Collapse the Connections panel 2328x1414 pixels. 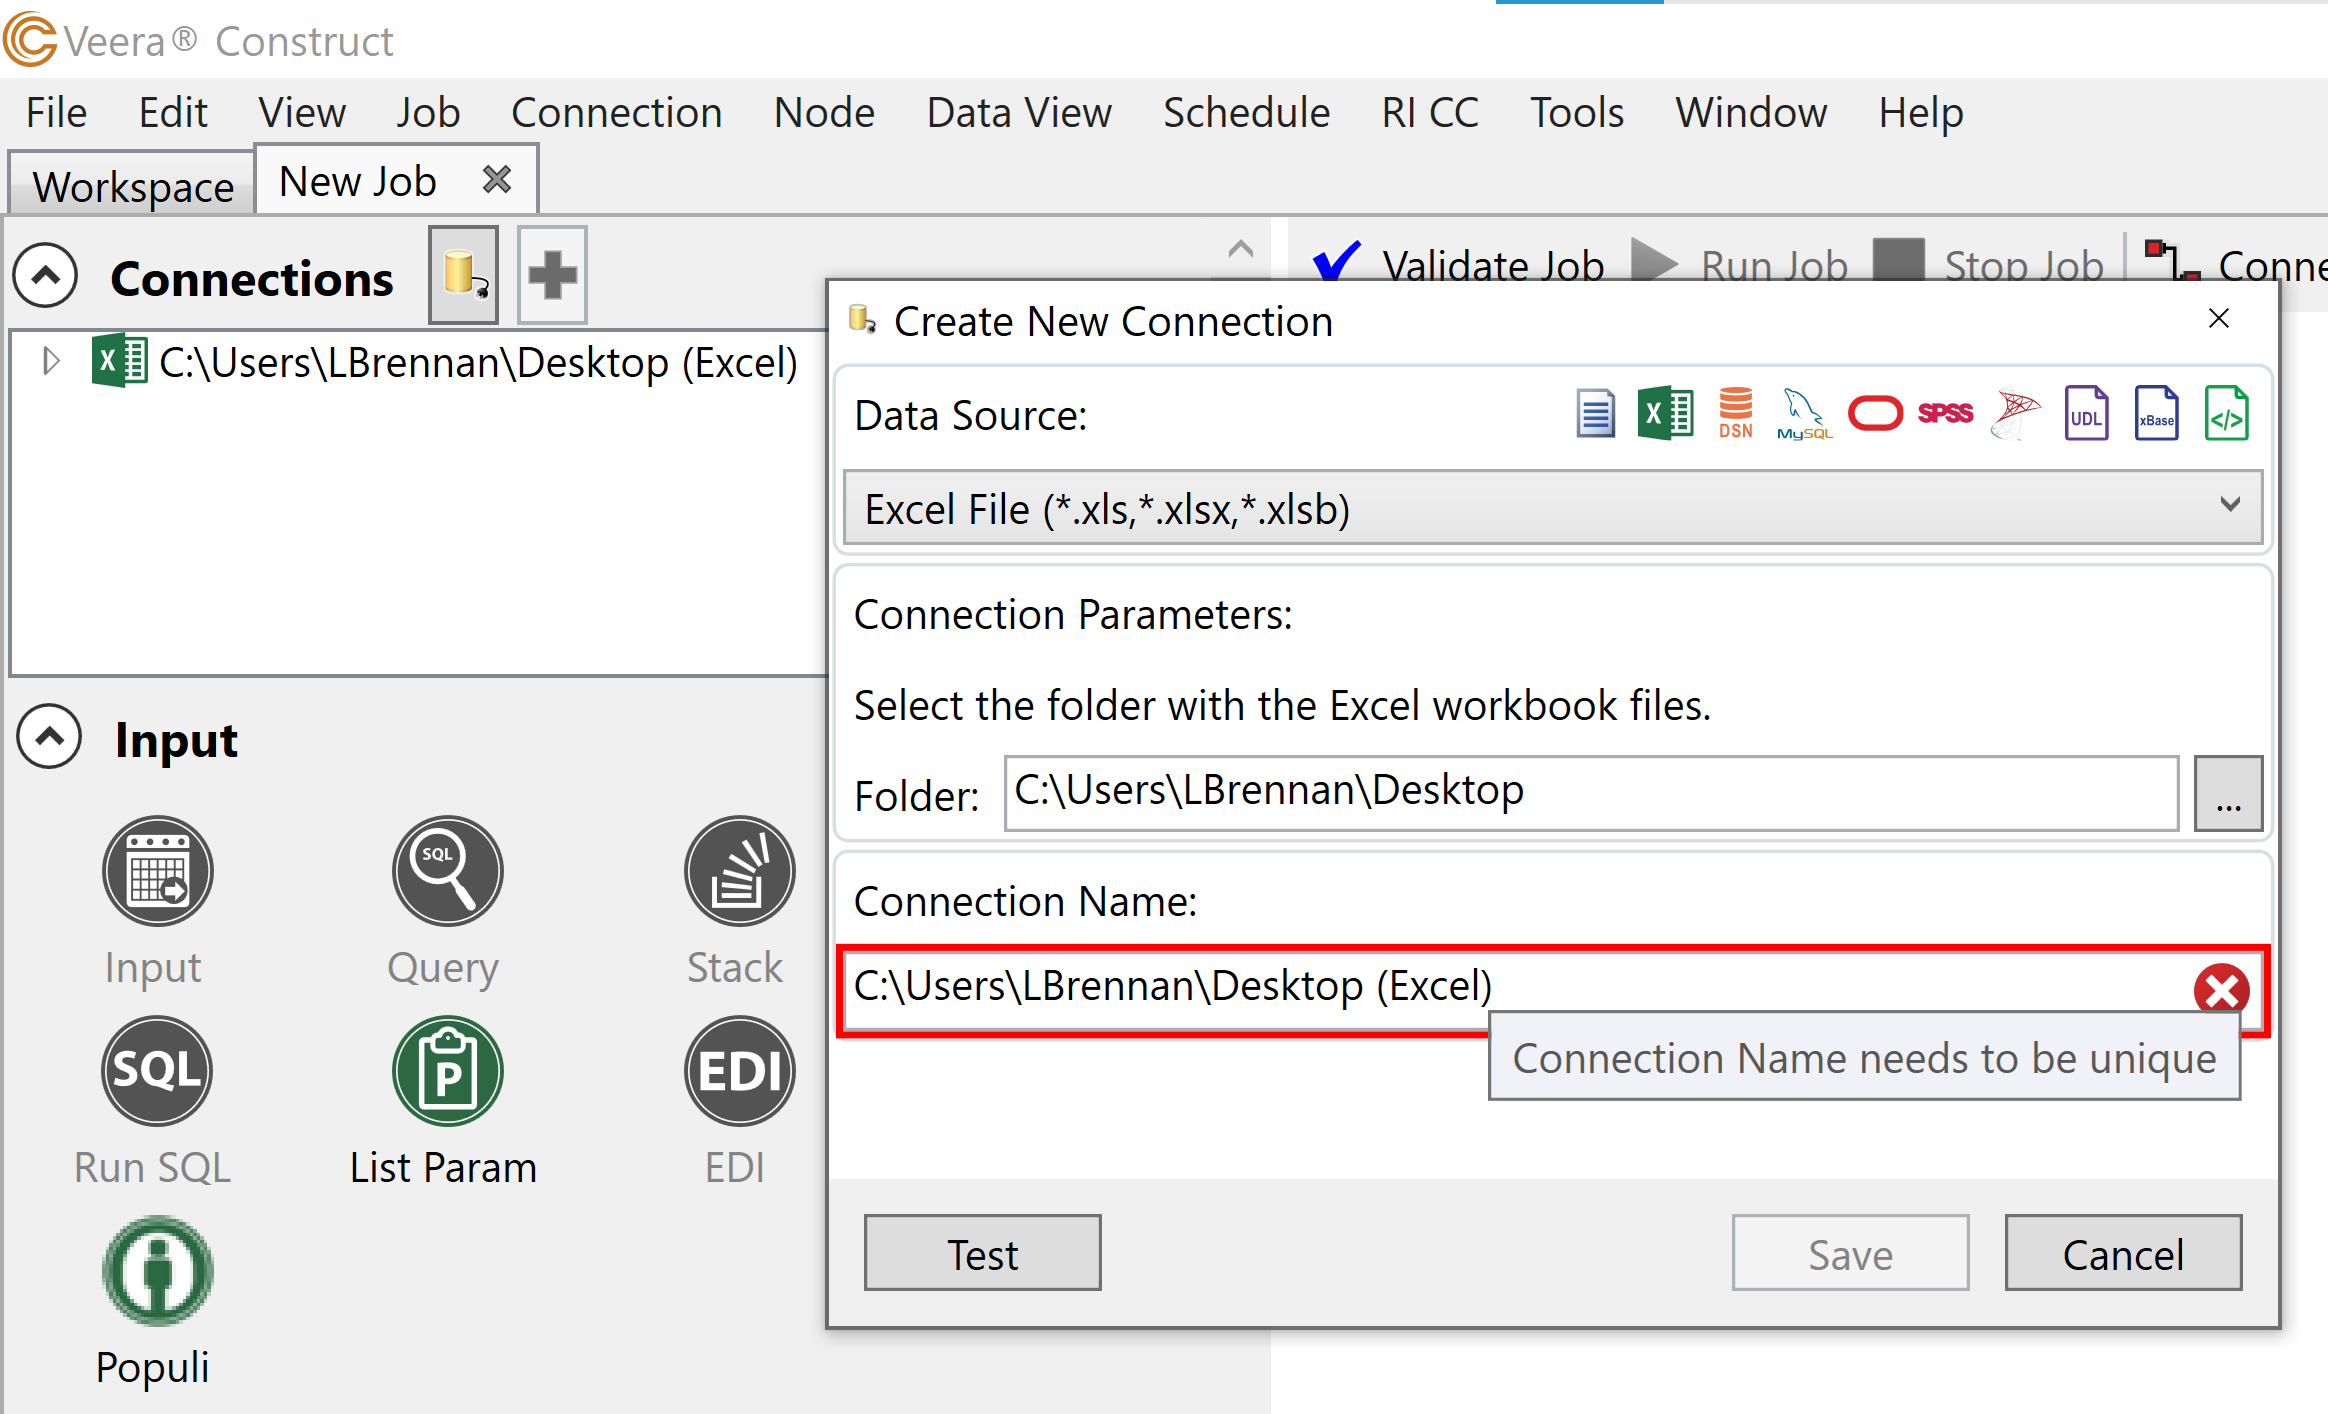pyautogui.click(x=44, y=275)
